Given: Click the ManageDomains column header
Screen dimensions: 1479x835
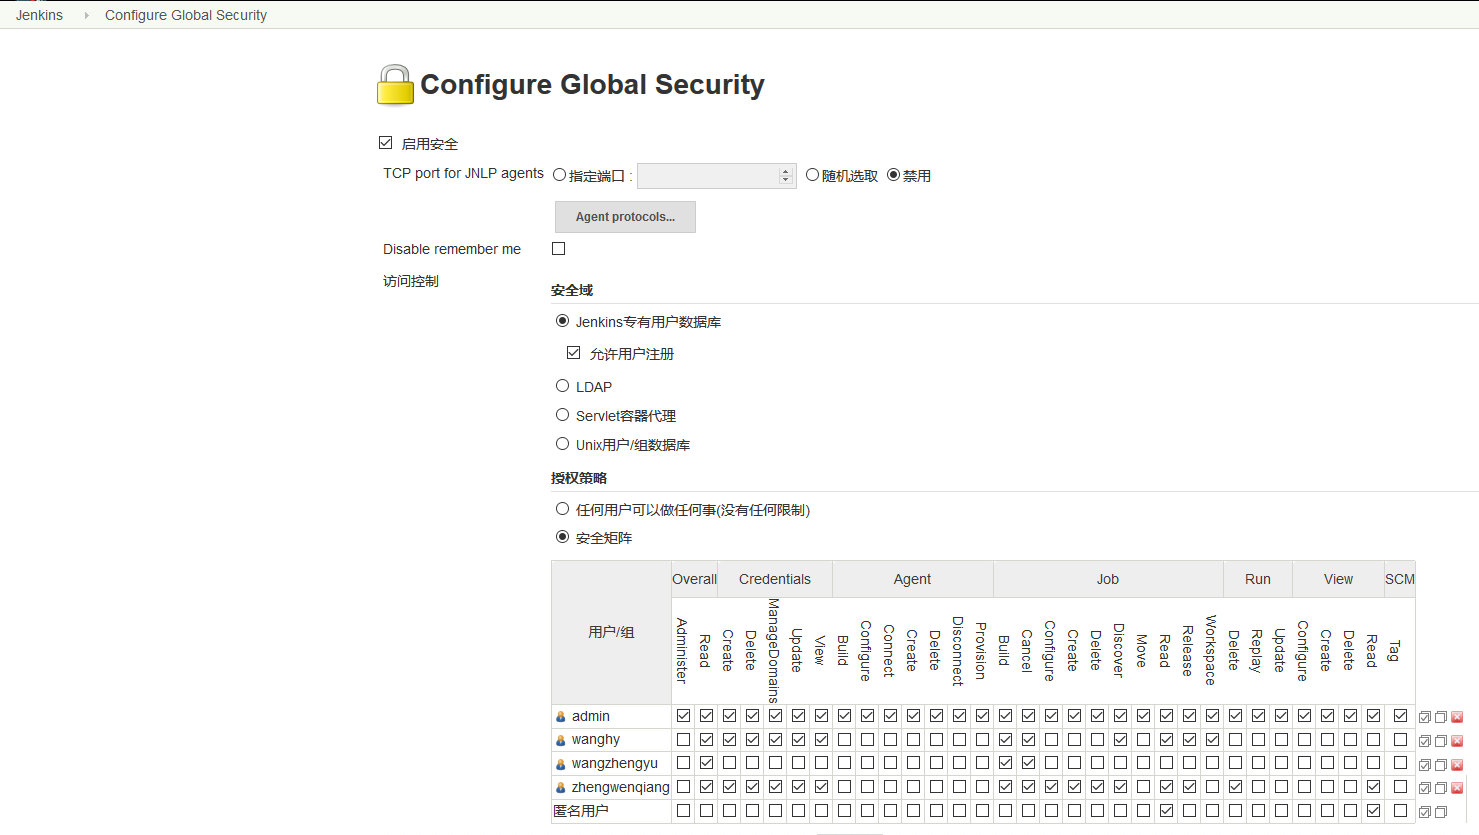Looking at the screenshot, I should tap(774, 651).
